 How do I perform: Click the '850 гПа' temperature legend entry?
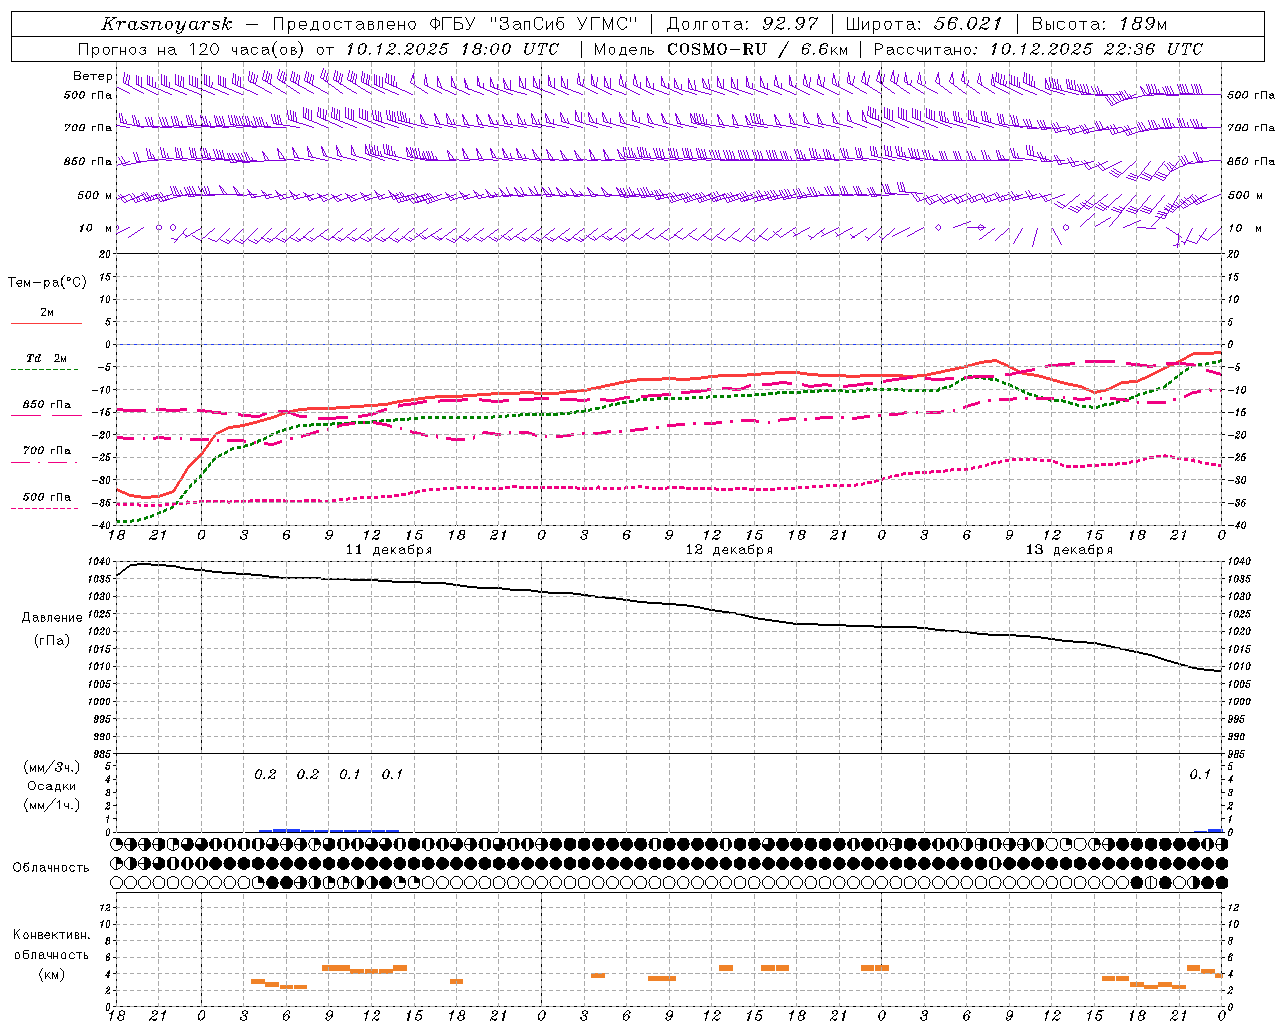[x=47, y=404]
